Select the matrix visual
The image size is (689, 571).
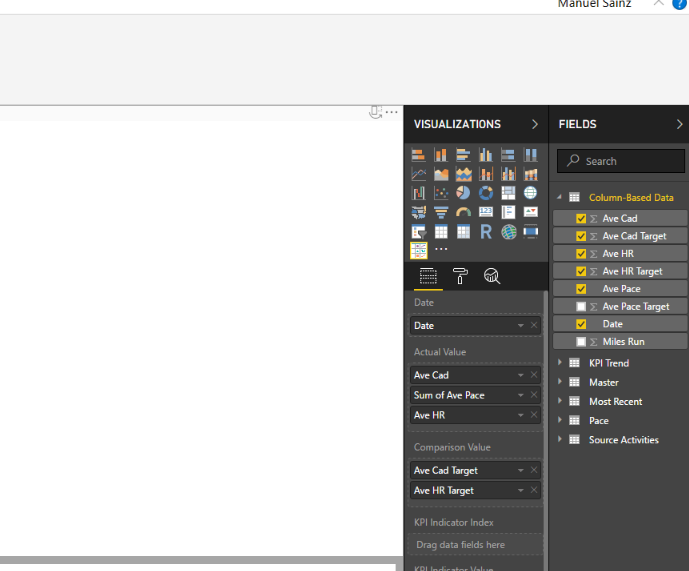pyautogui.click(x=463, y=232)
